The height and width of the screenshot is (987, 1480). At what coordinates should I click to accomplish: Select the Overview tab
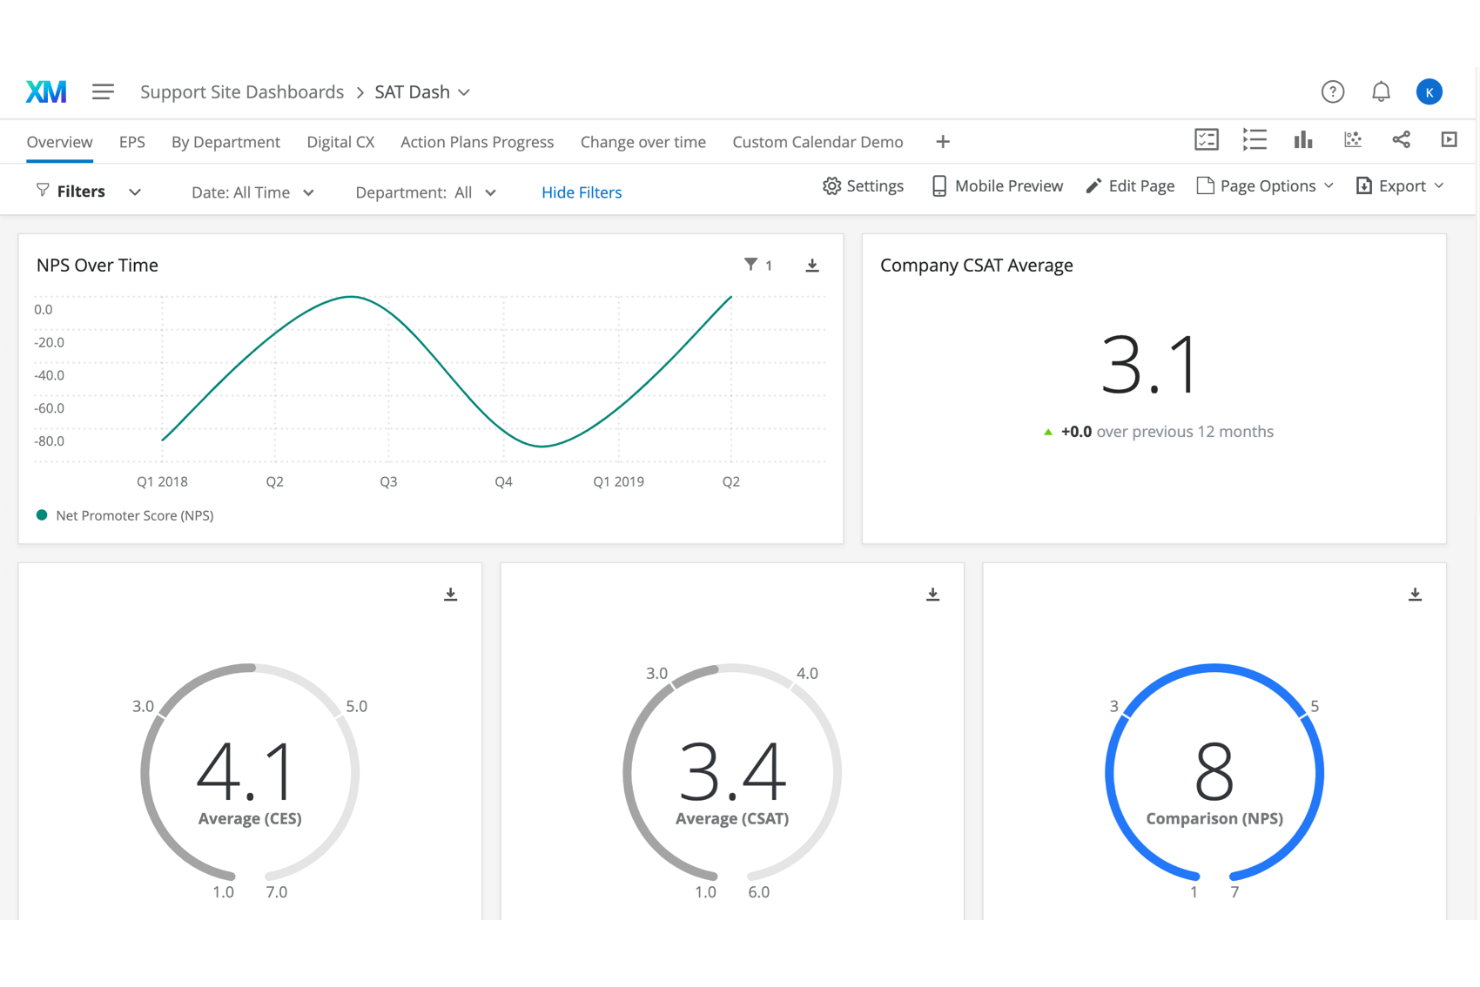click(x=60, y=142)
